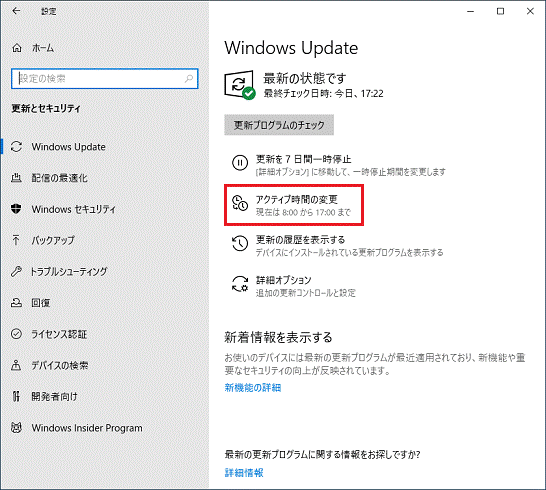The height and width of the screenshot is (490, 546).
Task: Click the 最終チェック日時 status text
Action: [323, 93]
